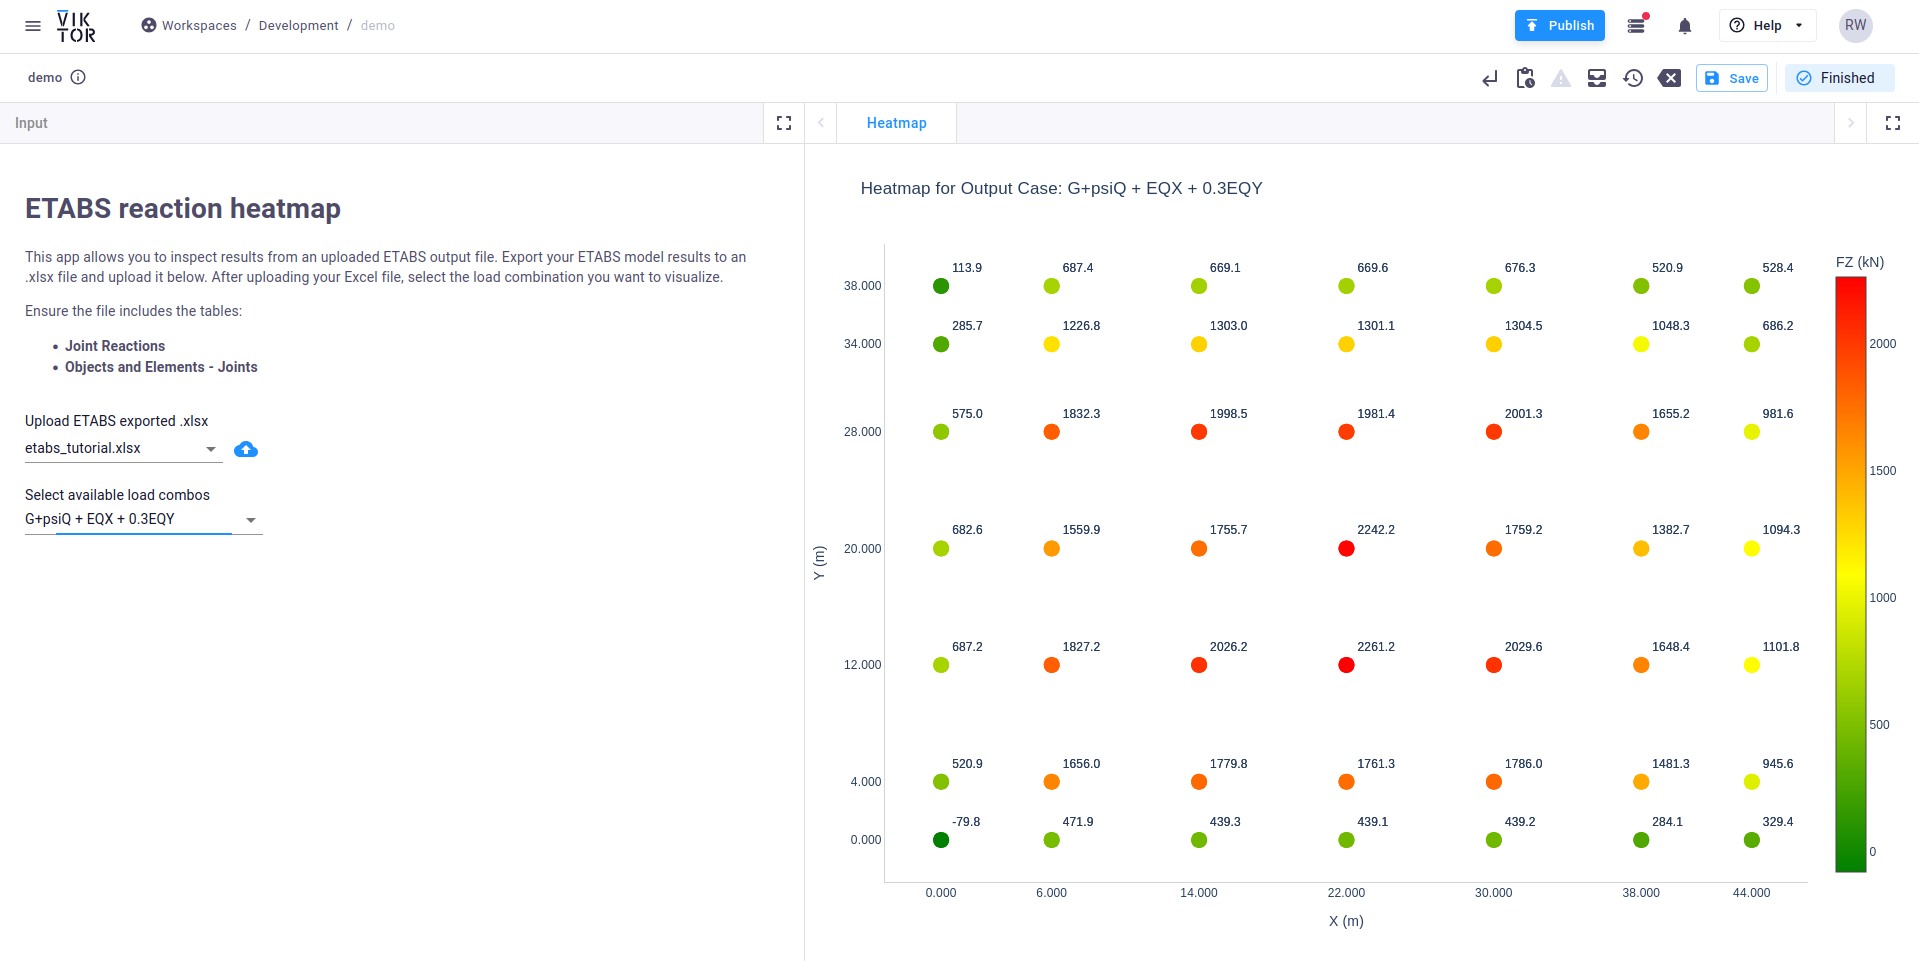The image size is (1919, 961).
Task: Go to Workspaces in the breadcrumb
Action: pyautogui.click(x=198, y=26)
